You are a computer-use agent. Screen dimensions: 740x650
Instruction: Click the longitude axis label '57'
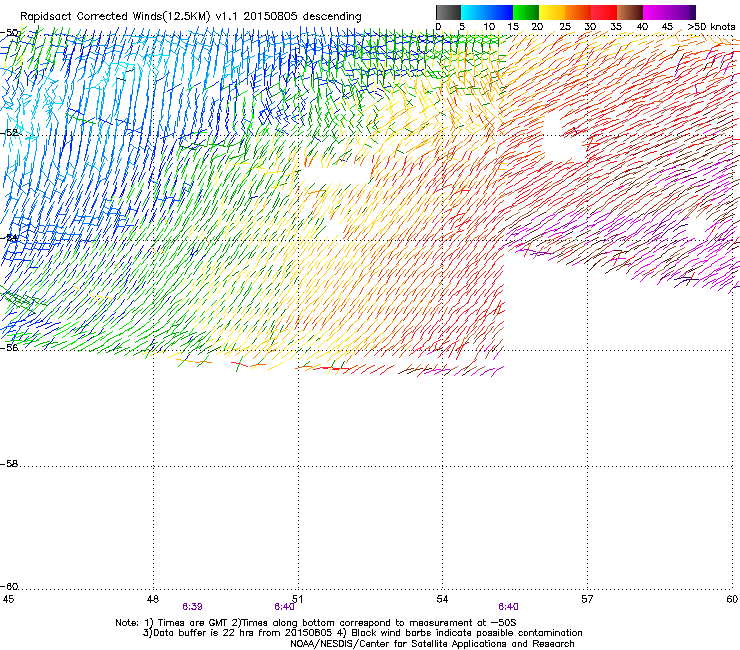pyautogui.click(x=587, y=599)
